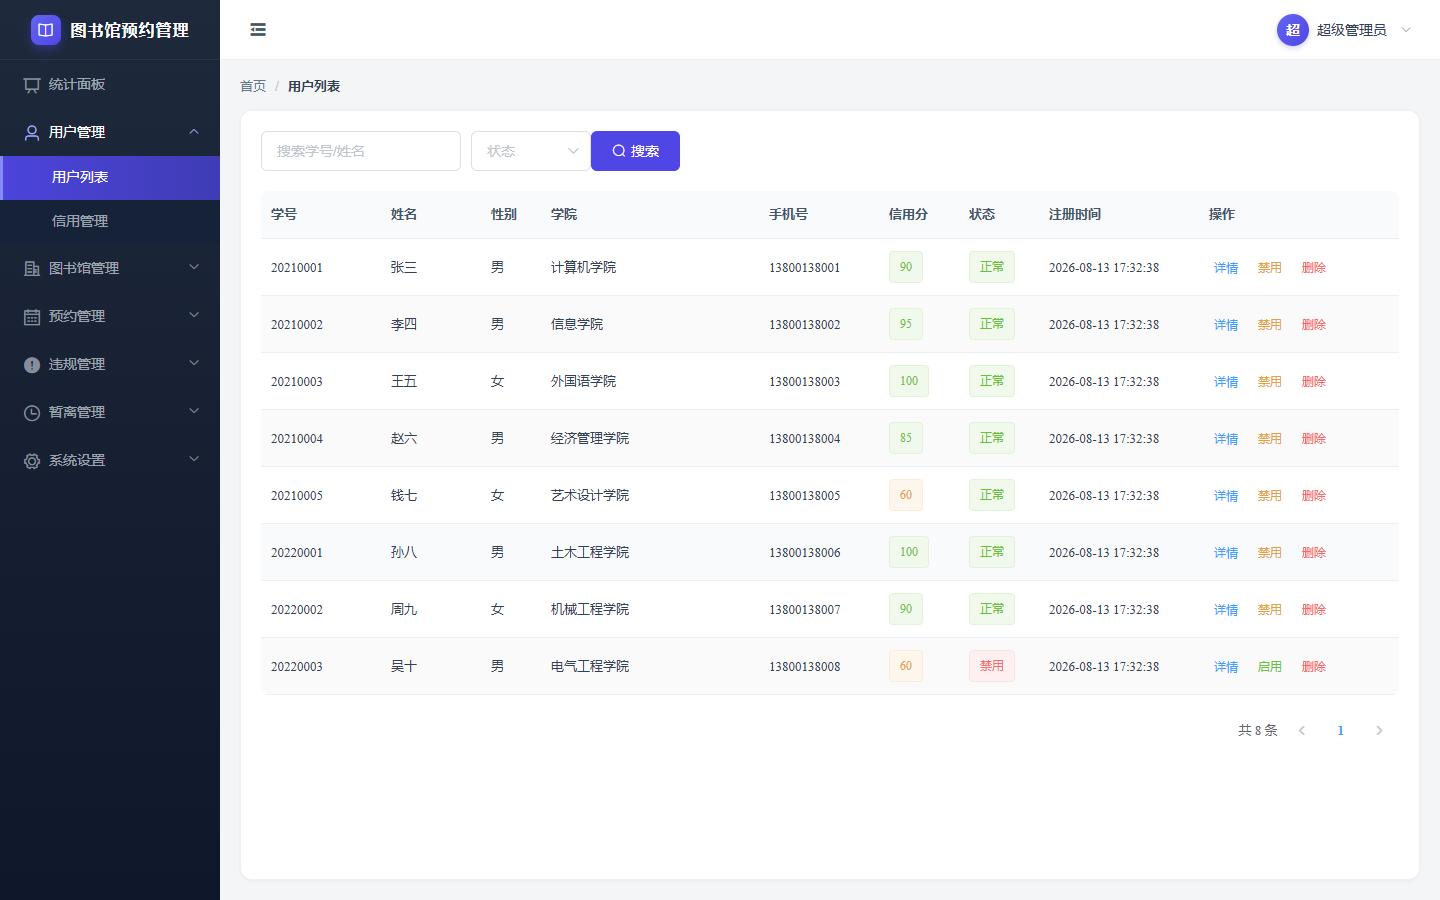Focus the 搜索学号/姓名 input field
Image resolution: width=1440 pixels, height=900 pixels.
361,151
